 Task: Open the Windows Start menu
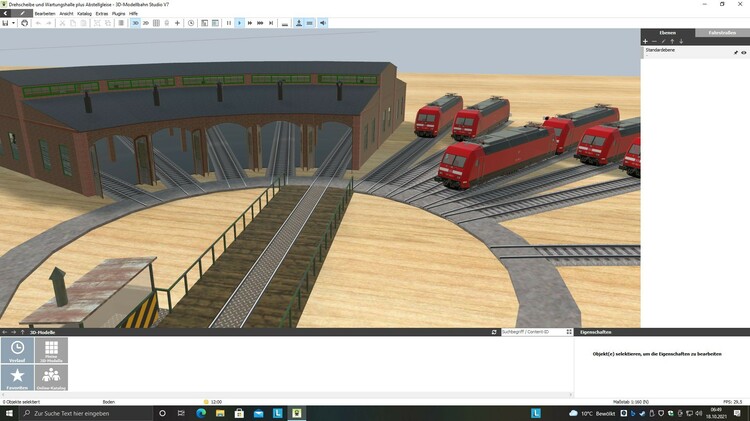click(9, 413)
